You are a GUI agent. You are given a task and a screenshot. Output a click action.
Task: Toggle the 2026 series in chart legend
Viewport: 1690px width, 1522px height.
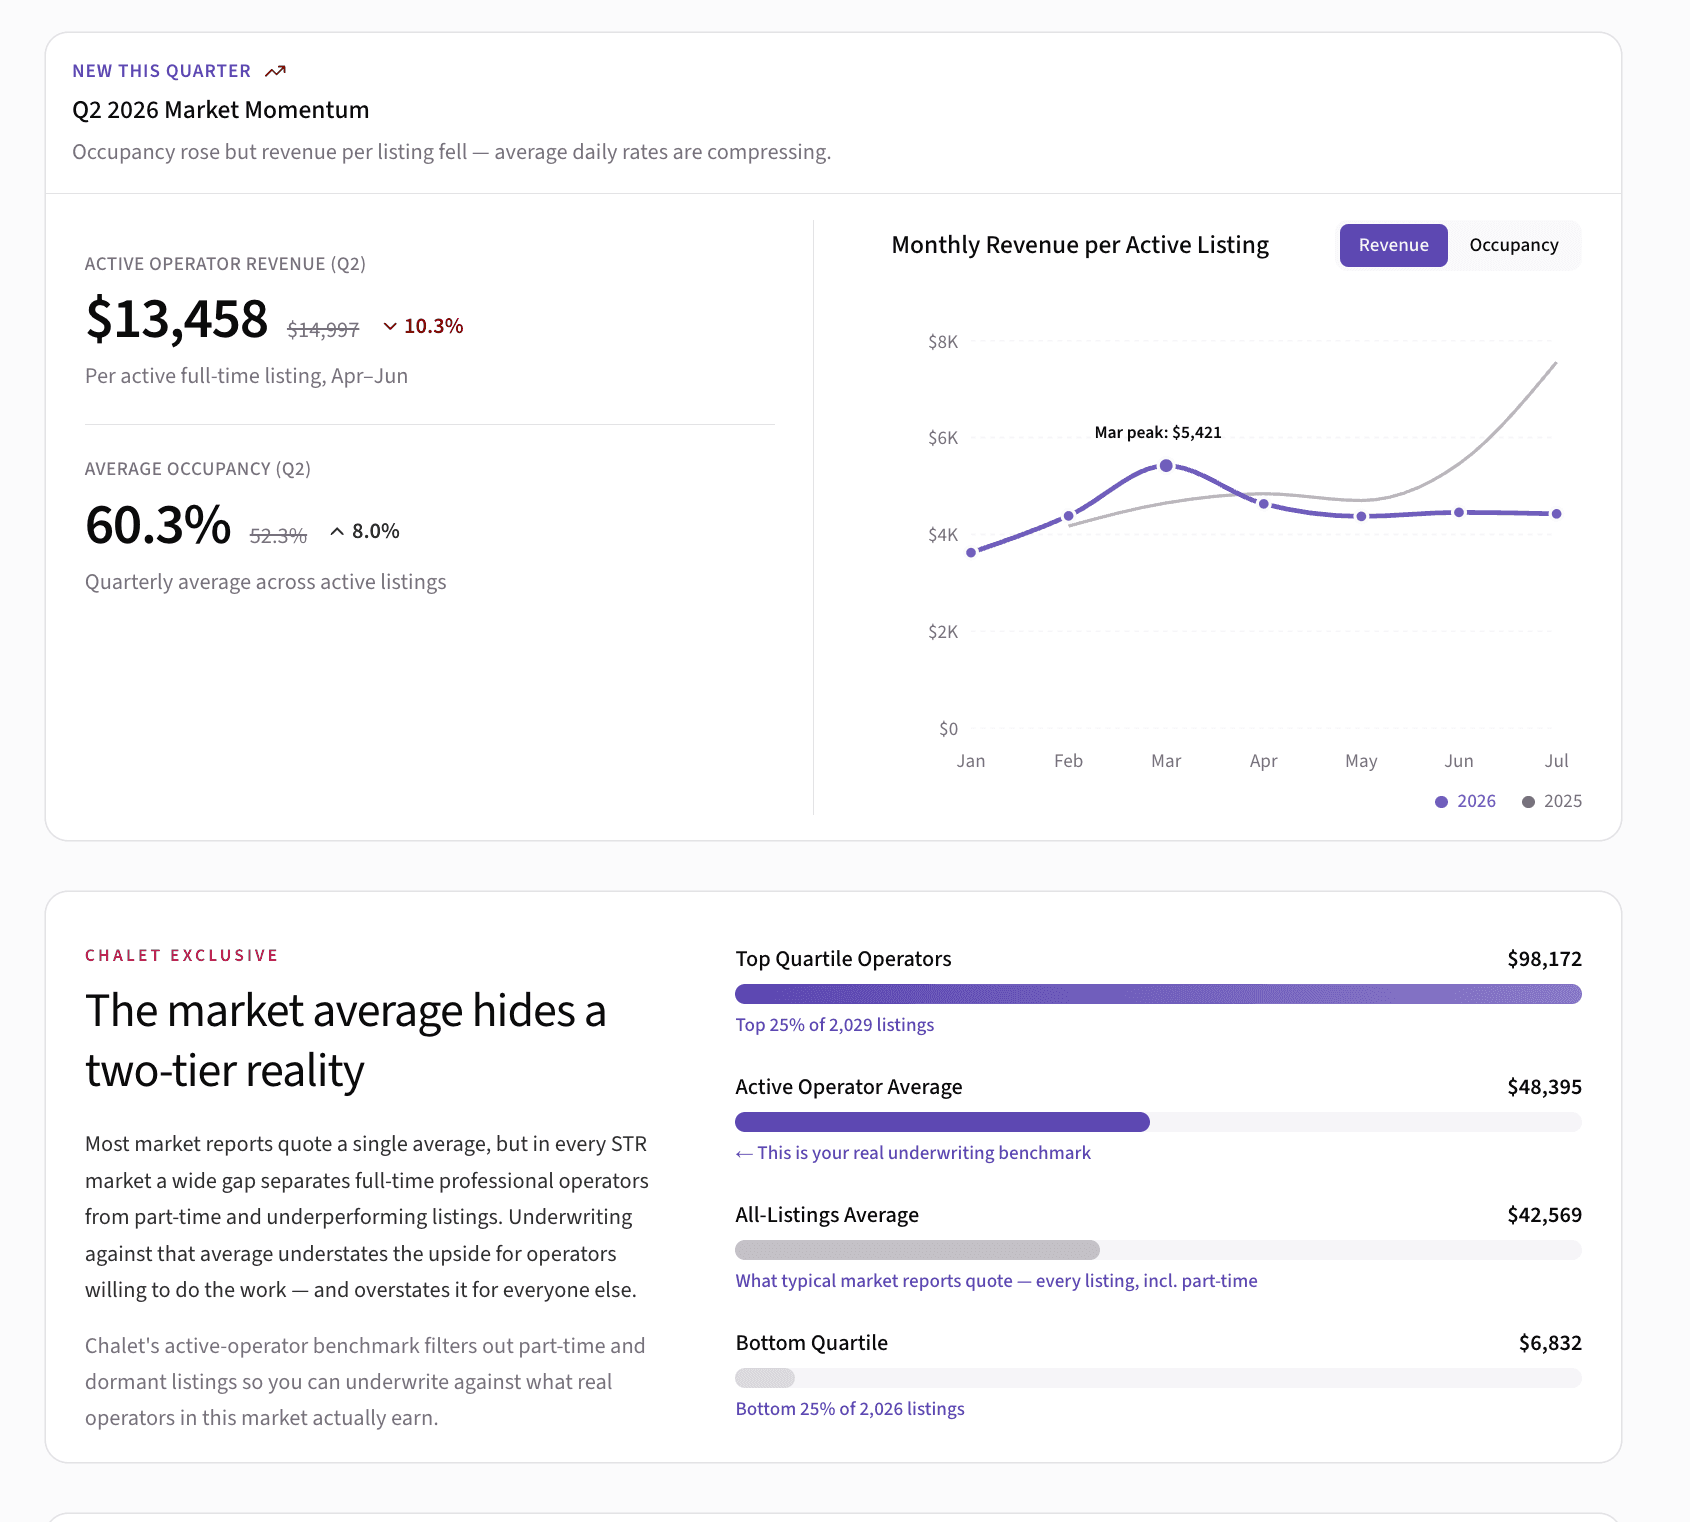(1465, 801)
